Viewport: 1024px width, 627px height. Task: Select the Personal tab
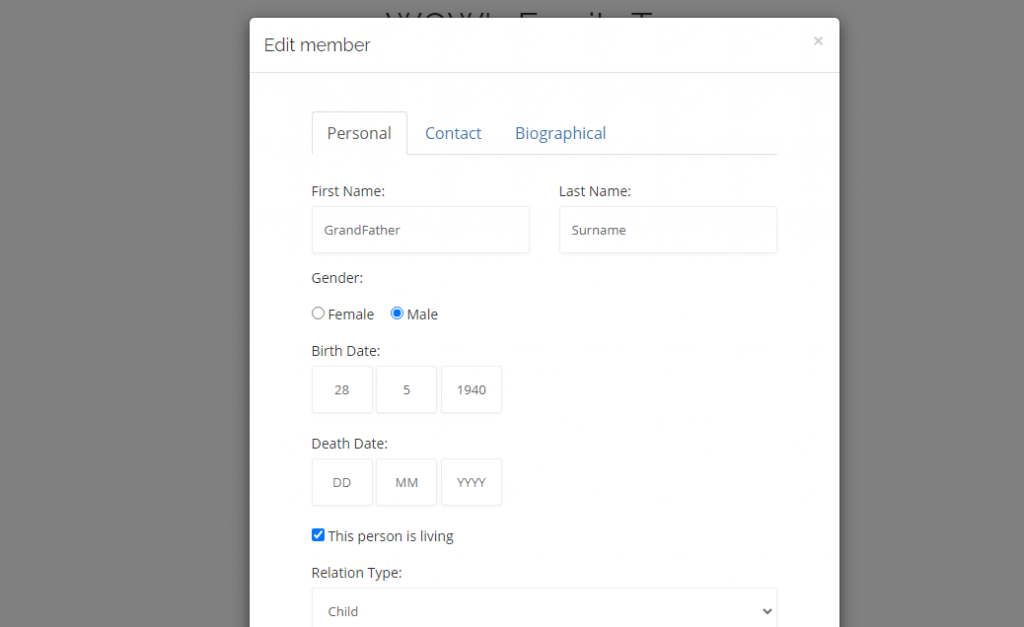[359, 133]
